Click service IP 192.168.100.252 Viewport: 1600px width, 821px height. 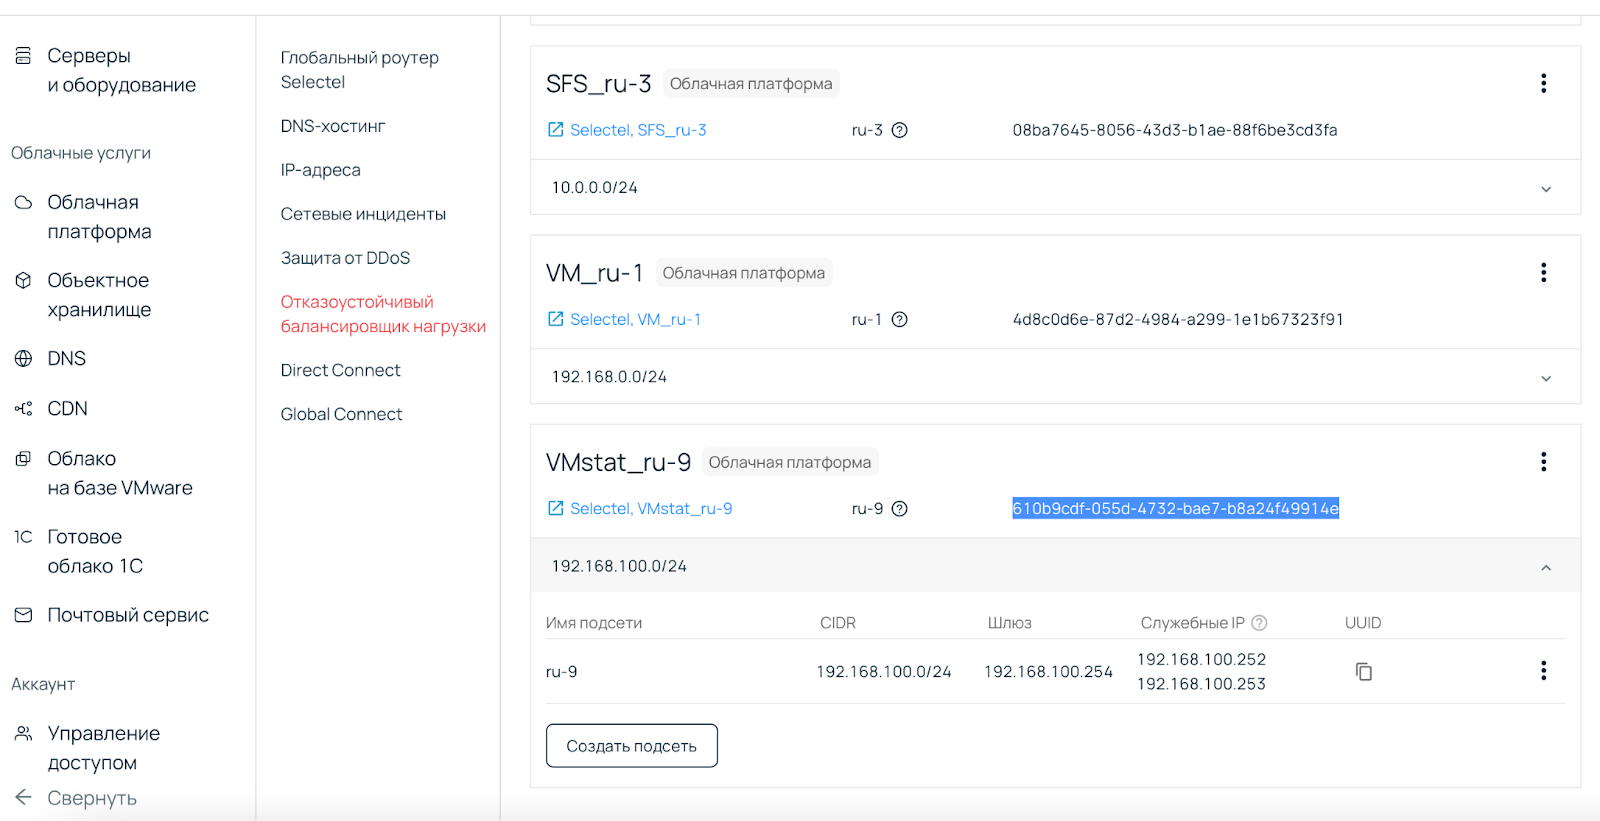pos(1201,660)
